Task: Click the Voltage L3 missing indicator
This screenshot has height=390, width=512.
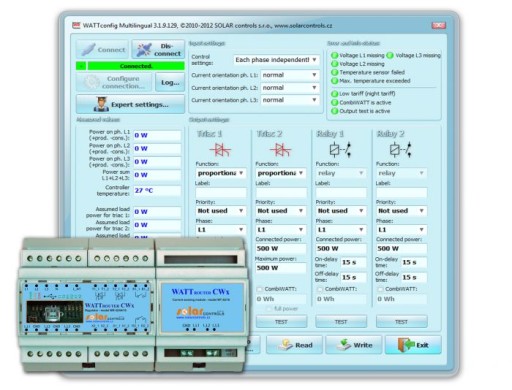Action: click(x=390, y=55)
